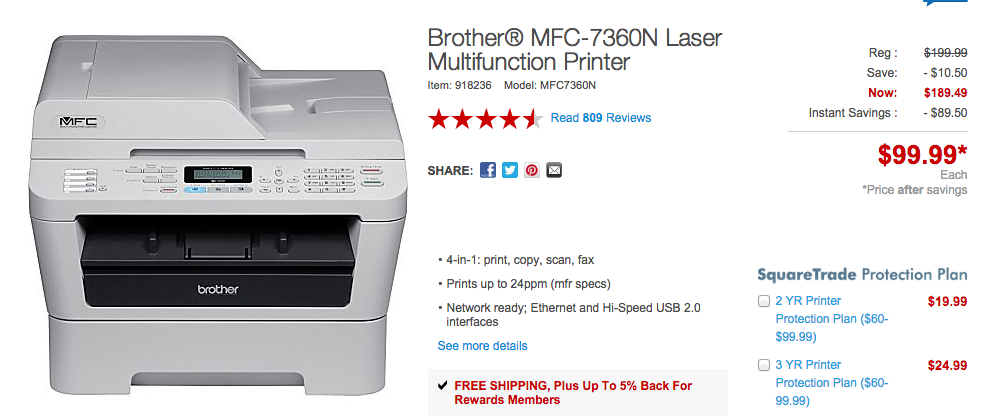Viewport: 987px width, 416px height.
Task: Open Read 809 Reviews link
Action: [x=601, y=118]
